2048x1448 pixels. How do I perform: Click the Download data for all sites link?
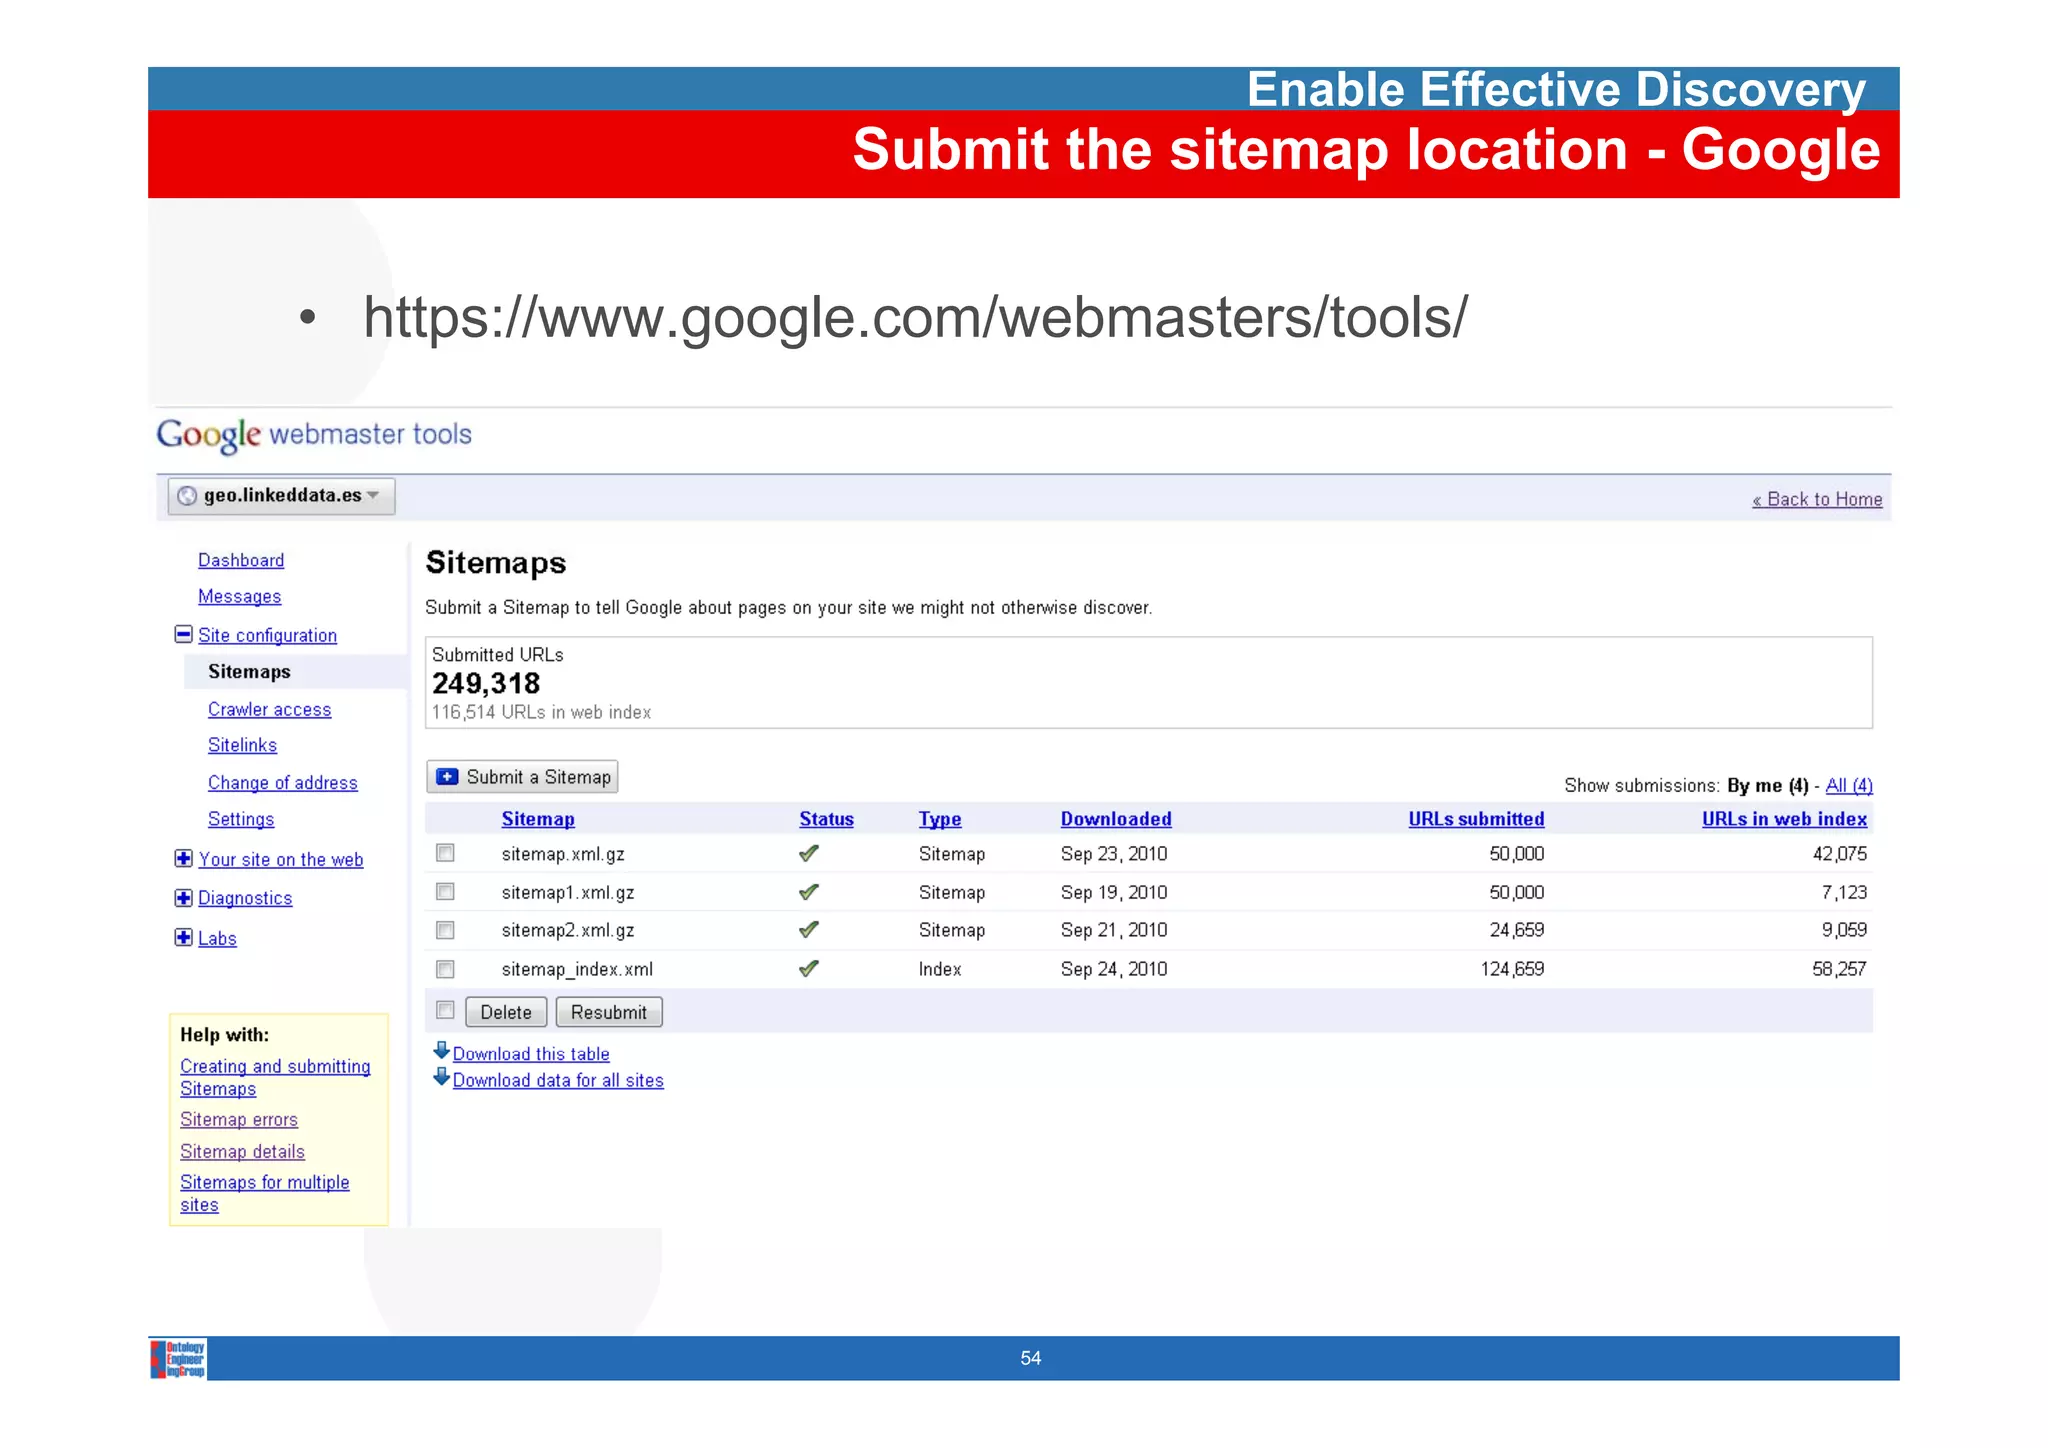pos(558,1081)
